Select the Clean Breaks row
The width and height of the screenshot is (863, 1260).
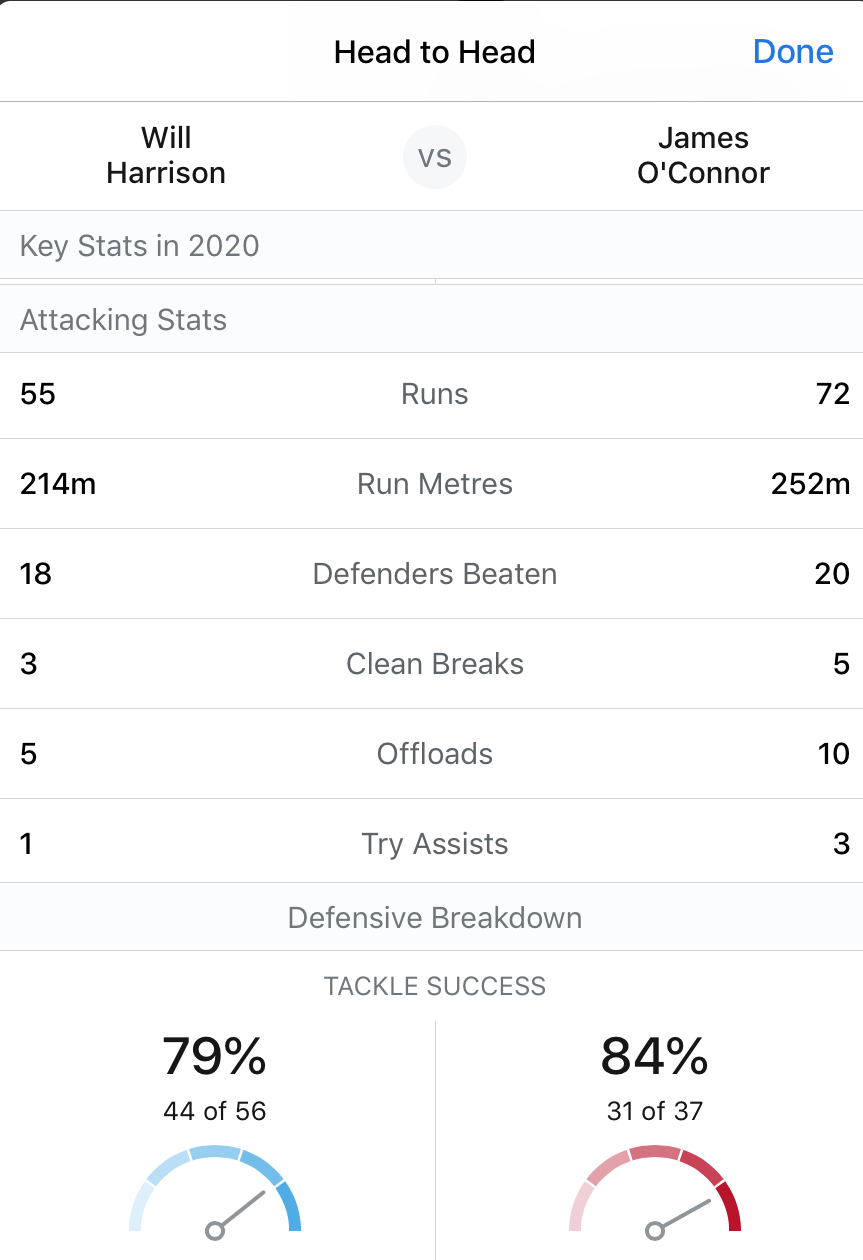pos(431,664)
